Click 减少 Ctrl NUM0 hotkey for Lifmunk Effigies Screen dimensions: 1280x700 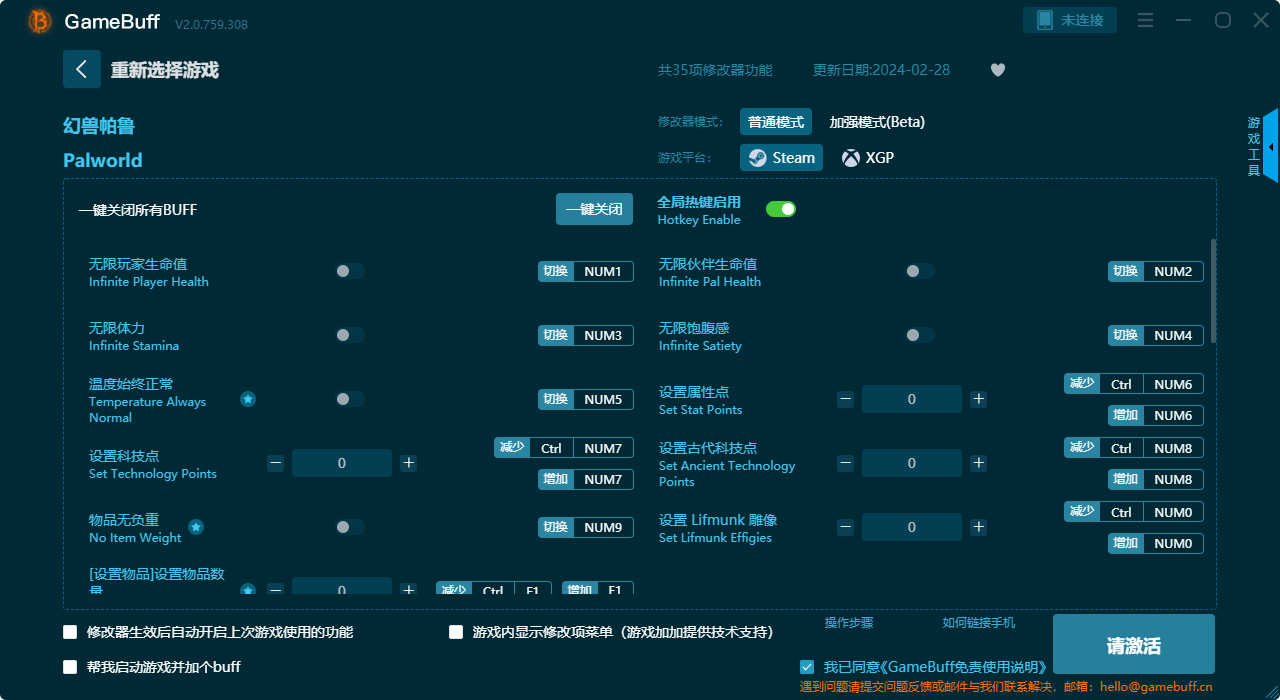tap(1134, 512)
